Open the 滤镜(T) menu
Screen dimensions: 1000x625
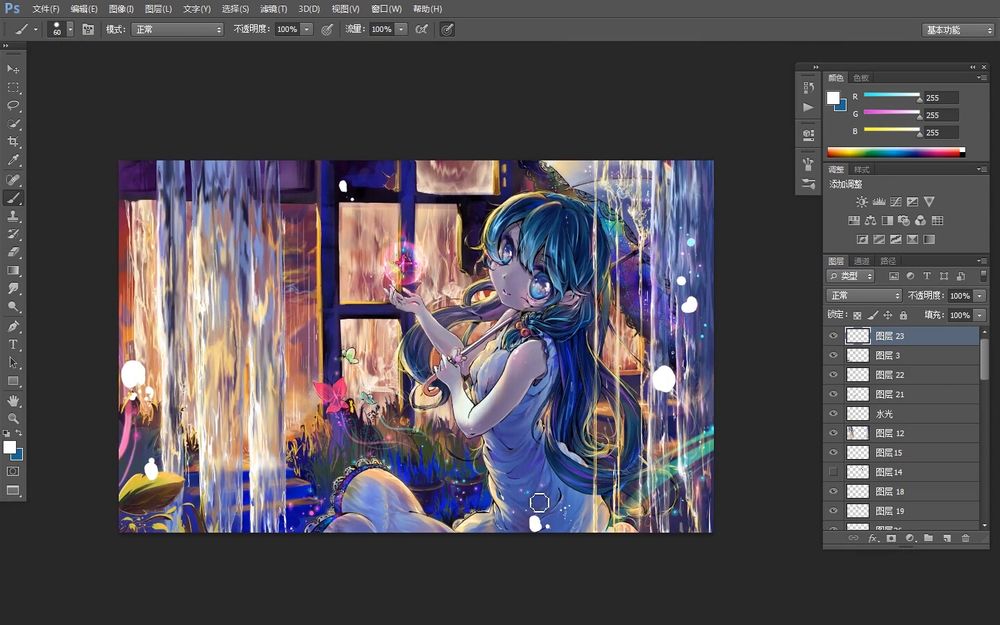tap(273, 9)
